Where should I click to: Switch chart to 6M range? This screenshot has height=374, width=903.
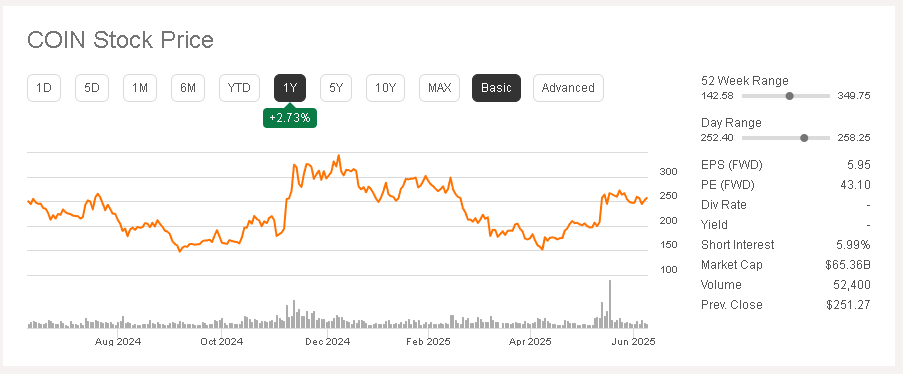pos(188,88)
